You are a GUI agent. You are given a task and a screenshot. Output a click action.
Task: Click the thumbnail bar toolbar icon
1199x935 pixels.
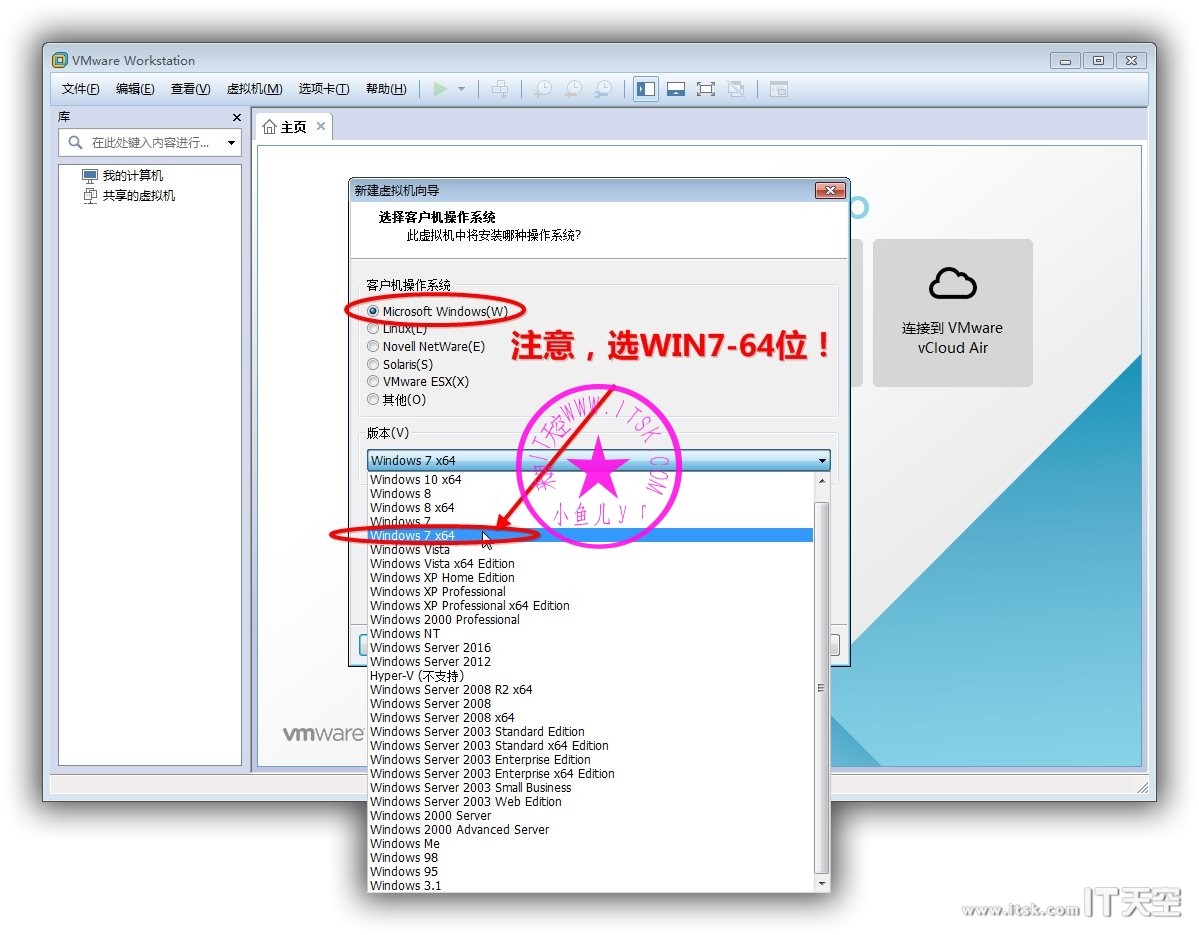pyautogui.click(x=676, y=89)
